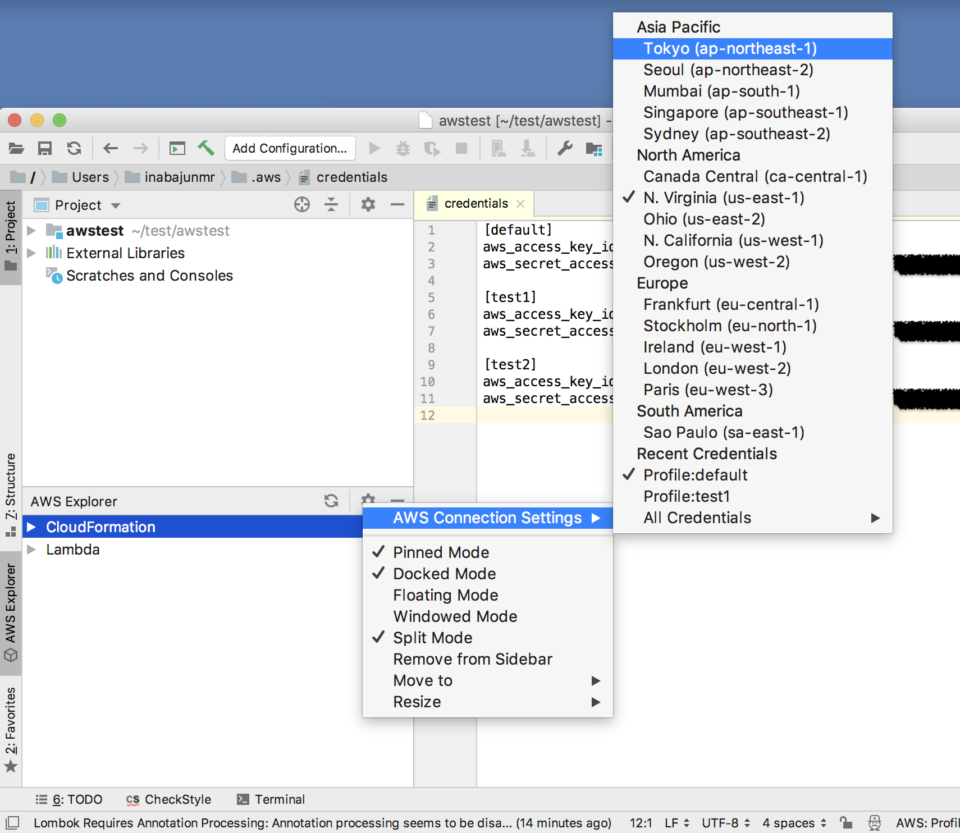This screenshot has width=960, height=833.
Task: Click the Build project hammer icon
Action: pos(206,148)
